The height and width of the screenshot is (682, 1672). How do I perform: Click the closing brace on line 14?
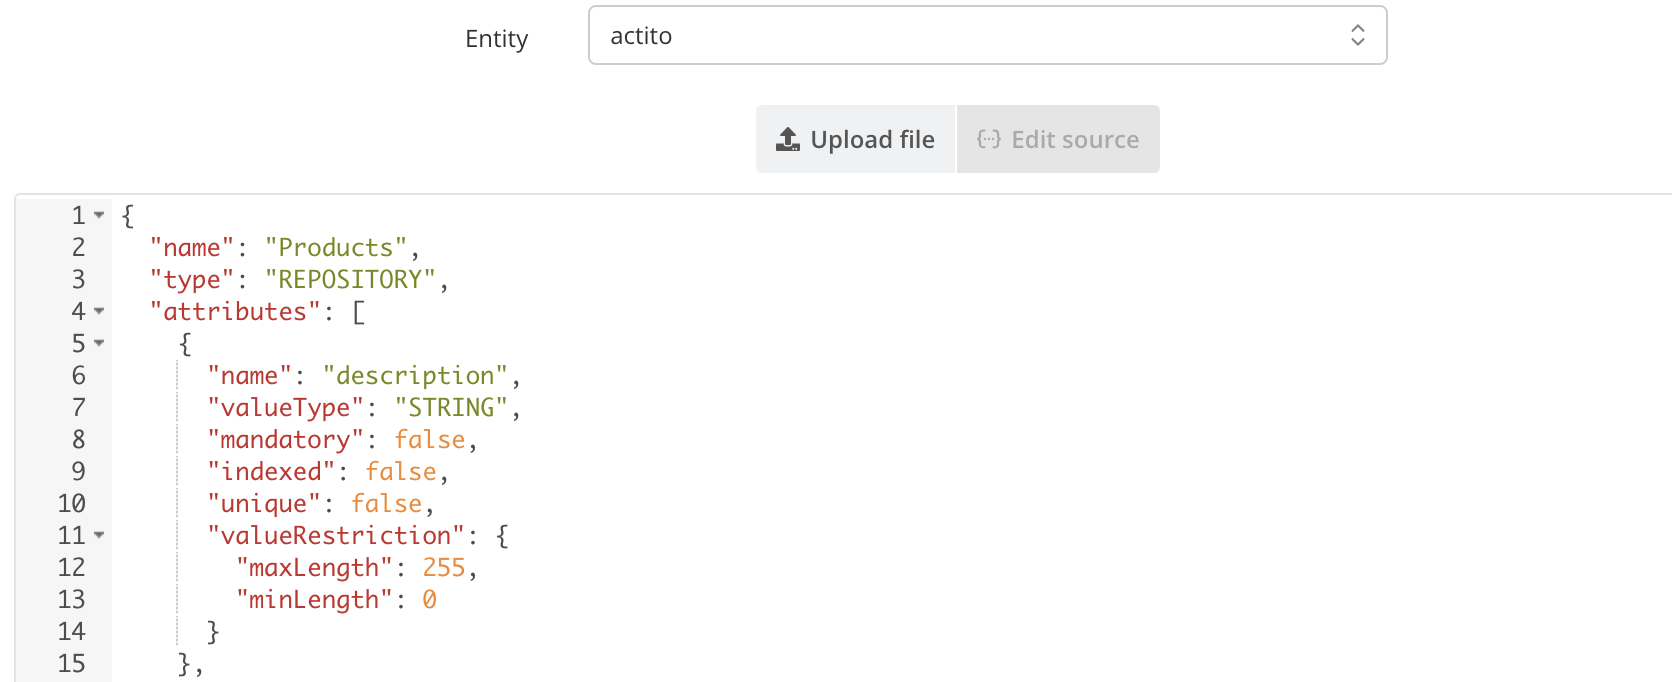click(x=213, y=631)
